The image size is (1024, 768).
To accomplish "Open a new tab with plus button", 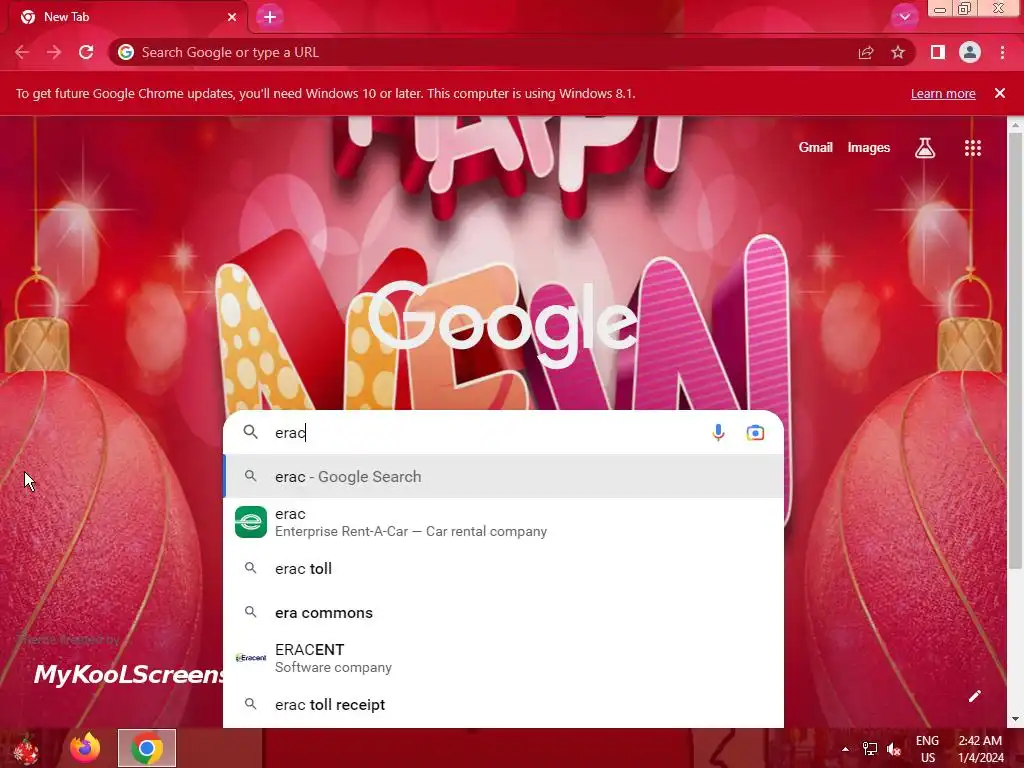I will pyautogui.click(x=270, y=17).
